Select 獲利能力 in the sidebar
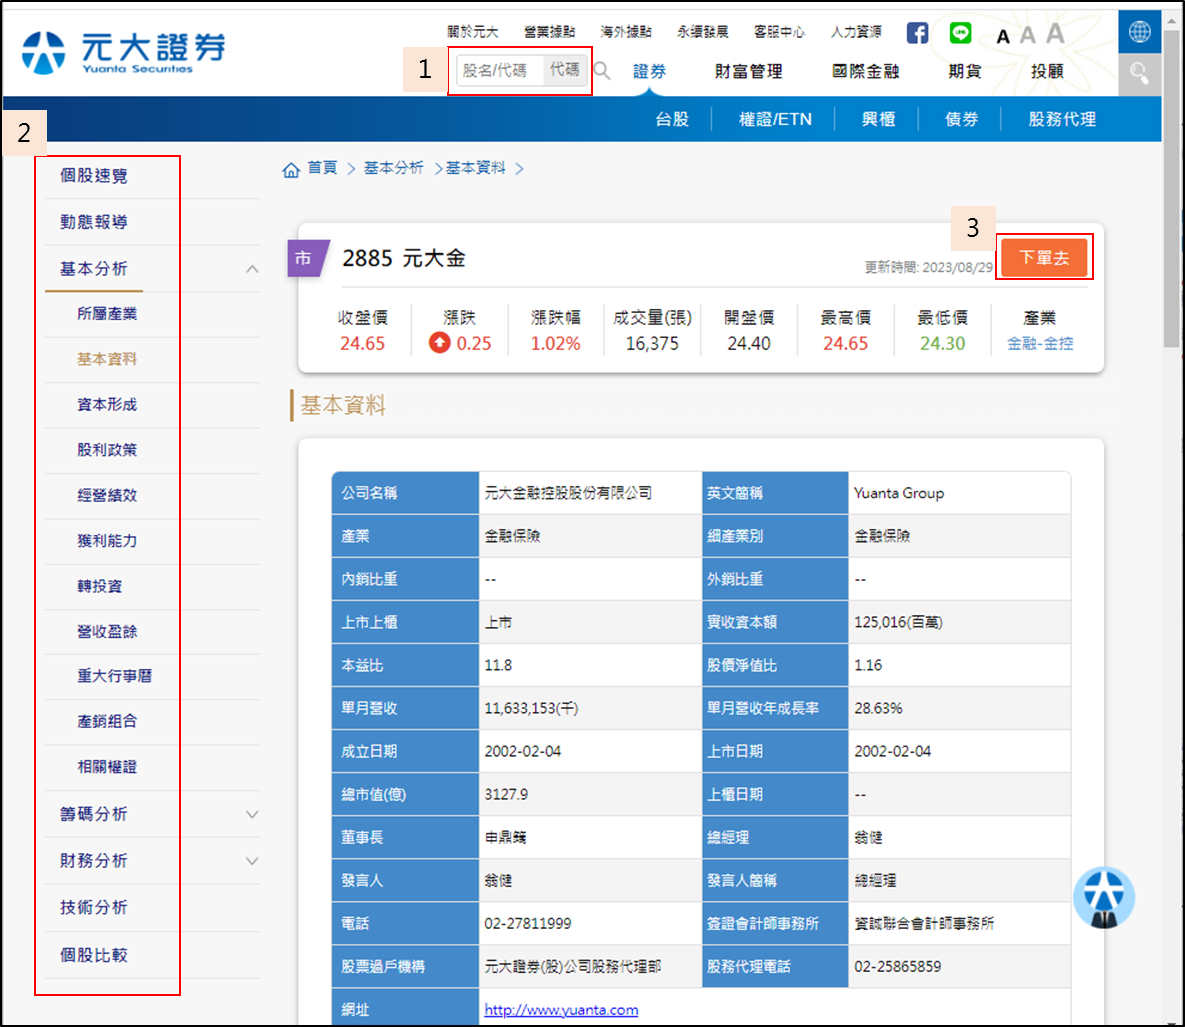Image resolution: width=1185 pixels, height=1027 pixels. coord(107,541)
